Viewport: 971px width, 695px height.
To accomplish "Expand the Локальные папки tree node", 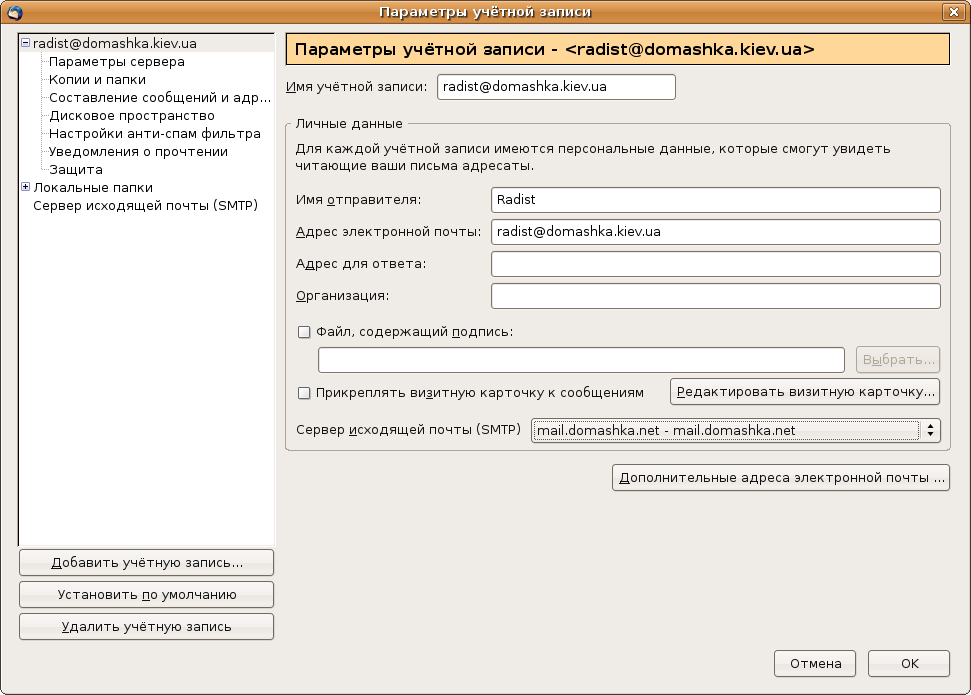I will 25,187.
